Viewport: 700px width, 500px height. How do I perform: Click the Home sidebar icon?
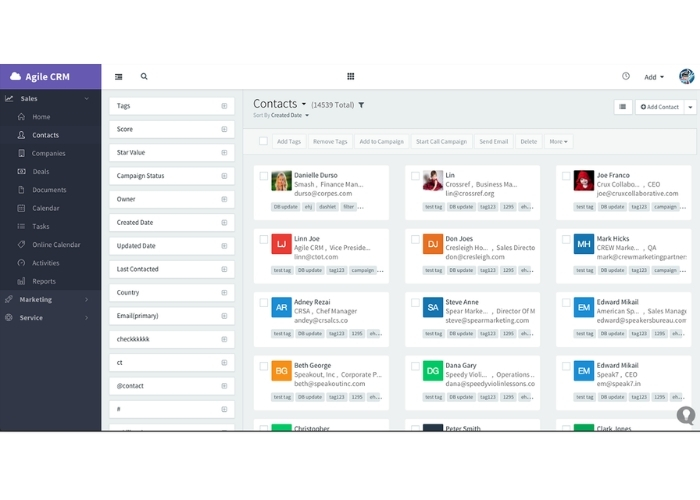[x=21, y=117]
